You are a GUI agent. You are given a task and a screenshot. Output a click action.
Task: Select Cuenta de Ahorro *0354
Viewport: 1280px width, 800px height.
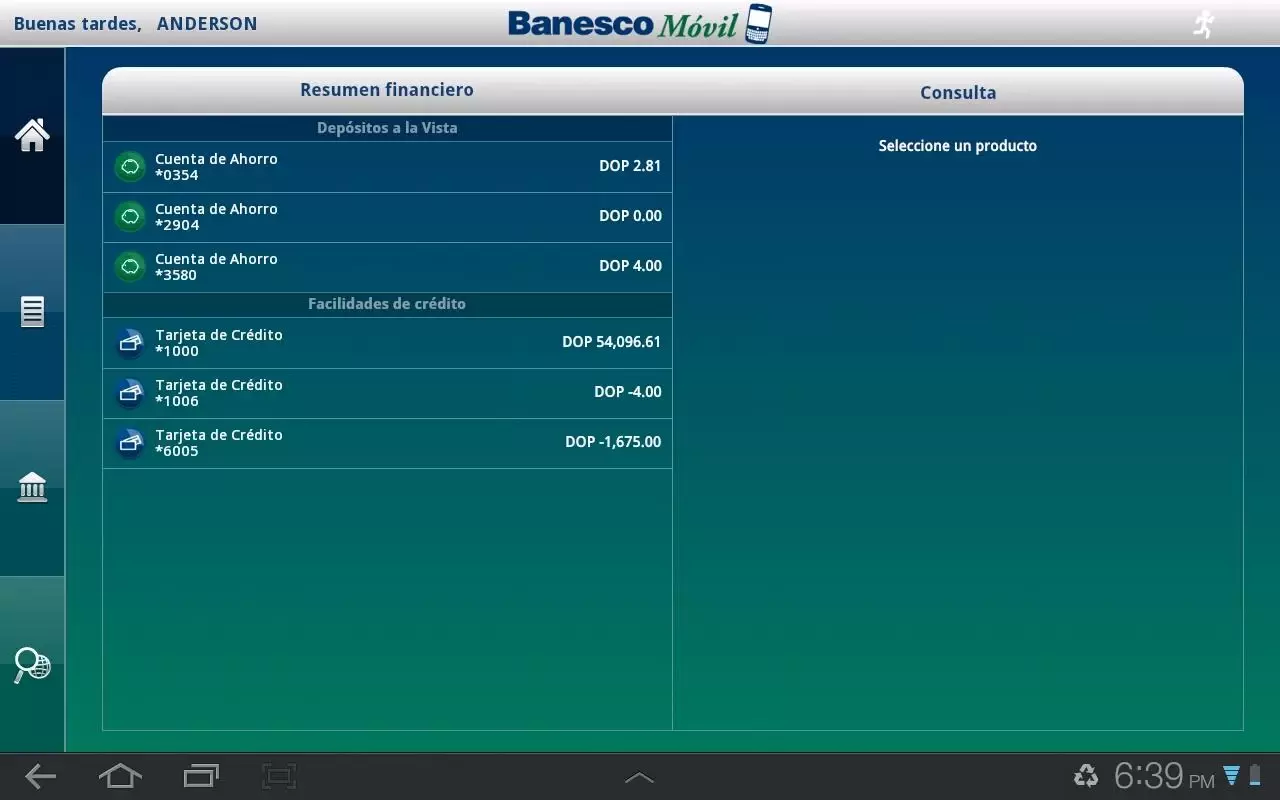pos(387,167)
